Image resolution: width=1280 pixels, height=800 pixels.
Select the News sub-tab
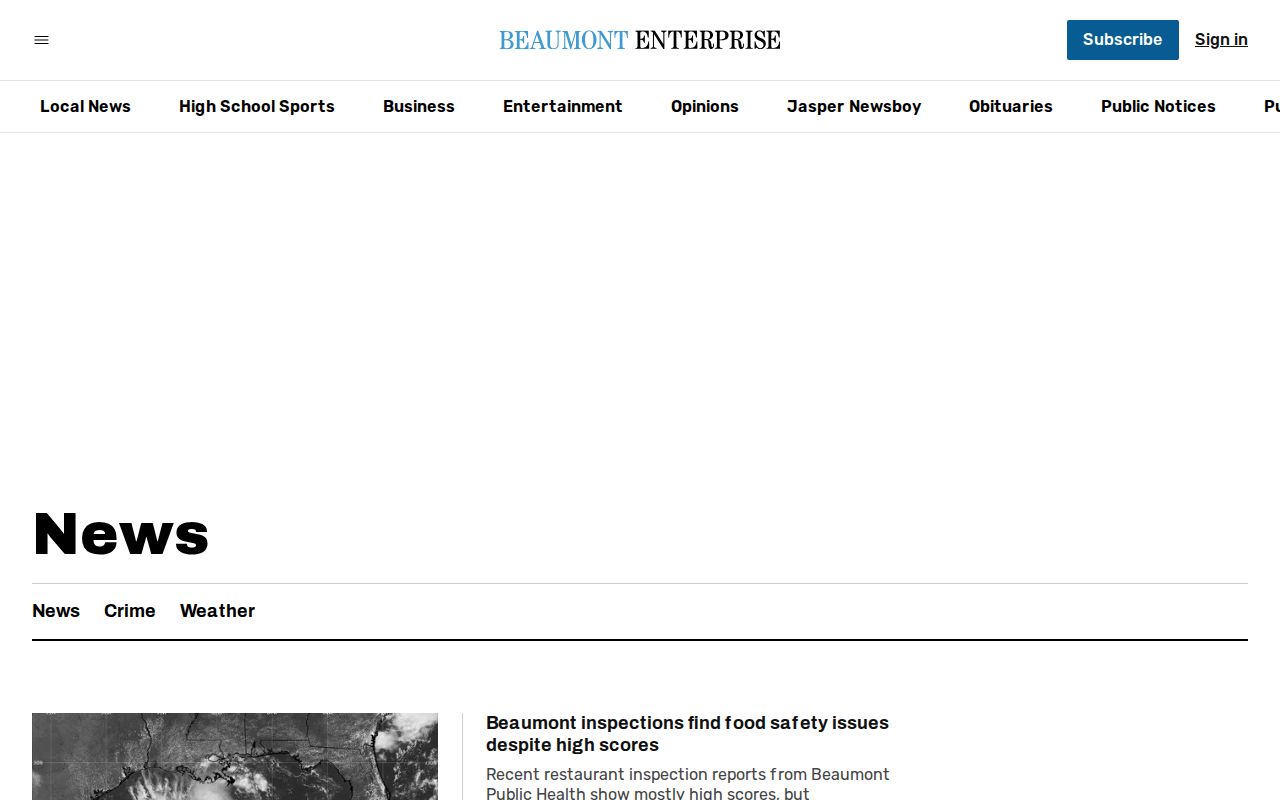[56, 611]
